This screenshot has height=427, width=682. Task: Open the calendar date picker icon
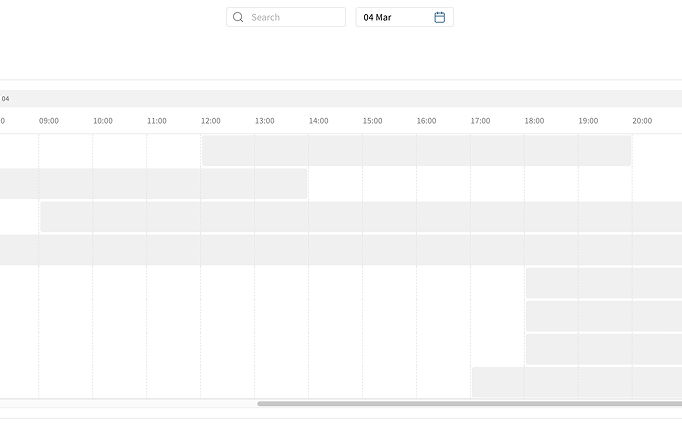tap(440, 17)
